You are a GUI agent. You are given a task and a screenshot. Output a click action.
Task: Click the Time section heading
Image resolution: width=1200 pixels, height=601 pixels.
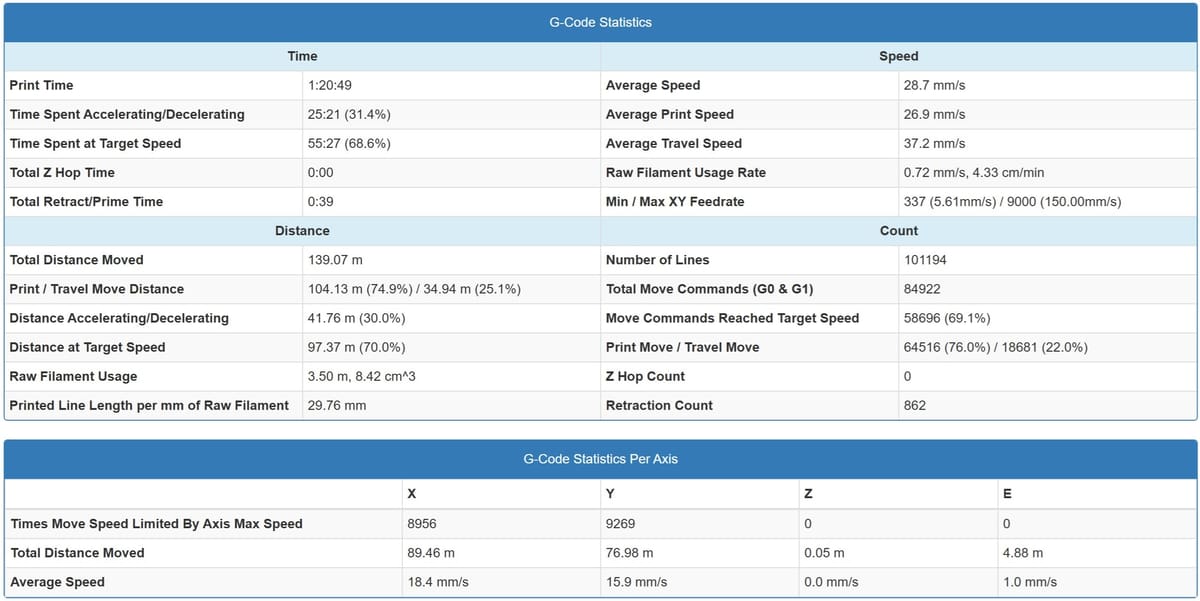coord(302,56)
